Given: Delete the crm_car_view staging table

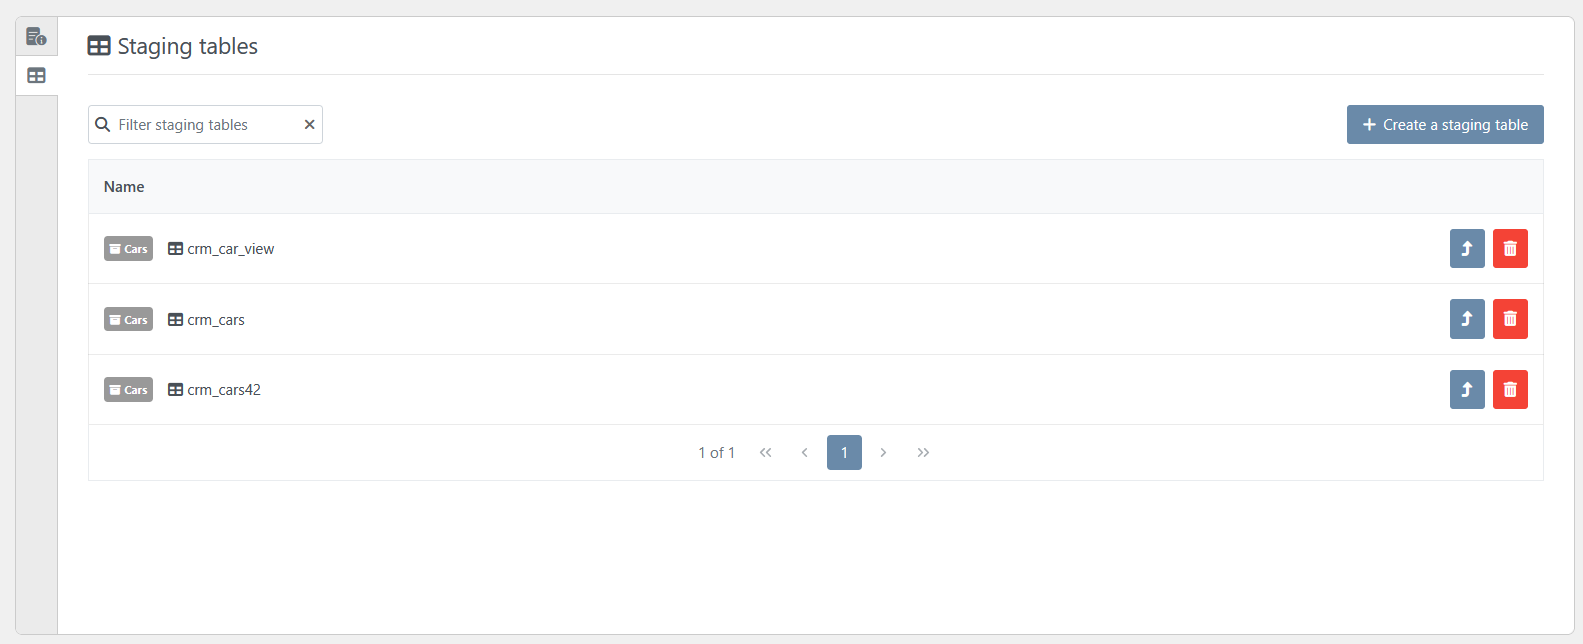Looking at the screenshot, I should tap(1510, 249).
